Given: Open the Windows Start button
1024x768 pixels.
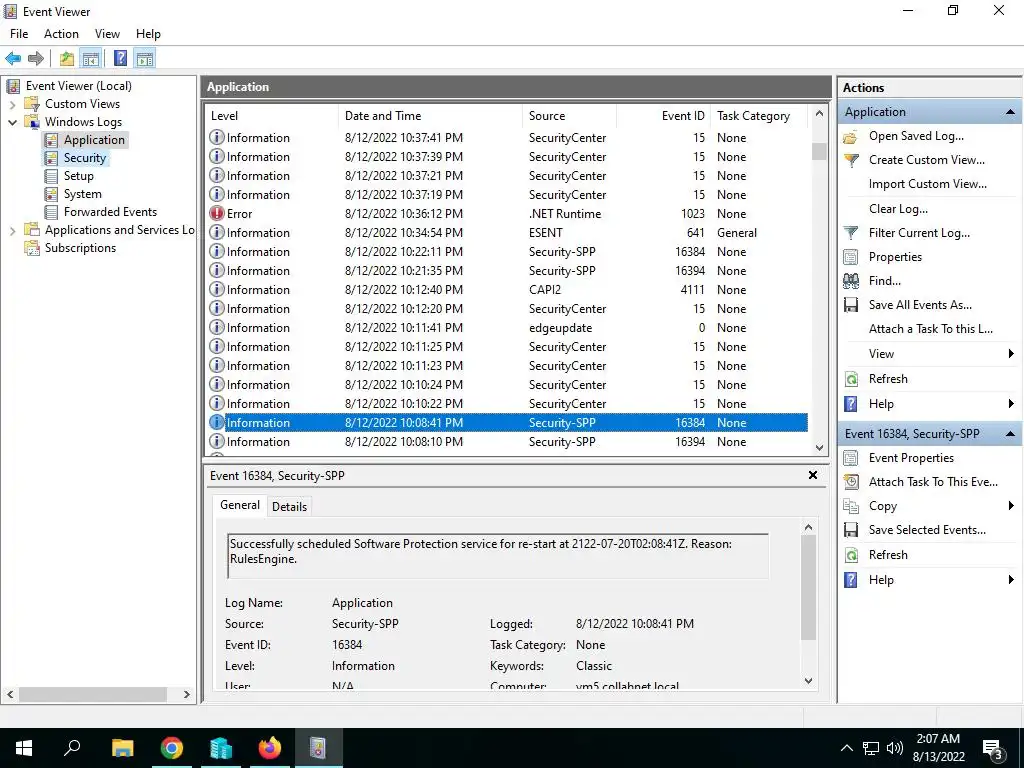Looking at the screenshot, I should [24, 748].
